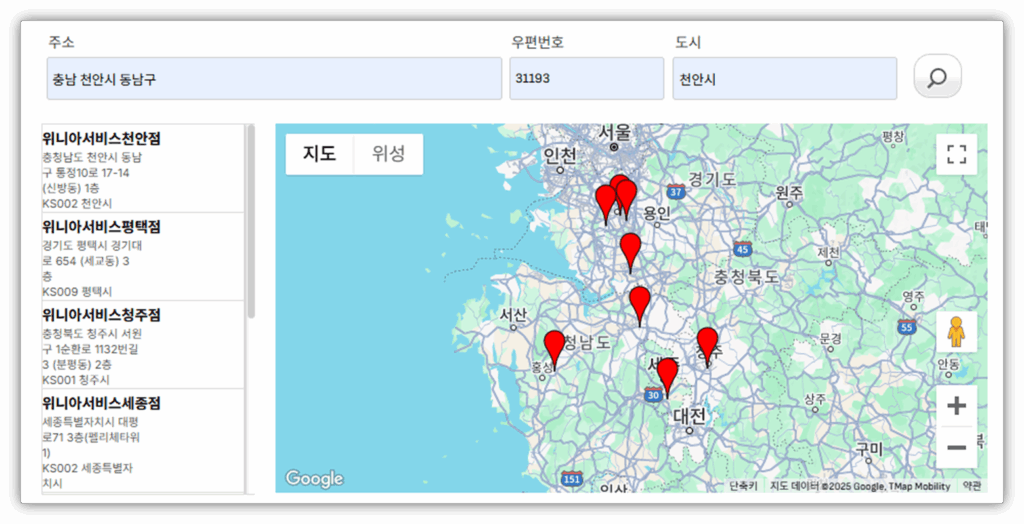The height and width of the screenshot is (524, 1024).
Task: Click the route 151 shield on map
Action: point(571,480)
